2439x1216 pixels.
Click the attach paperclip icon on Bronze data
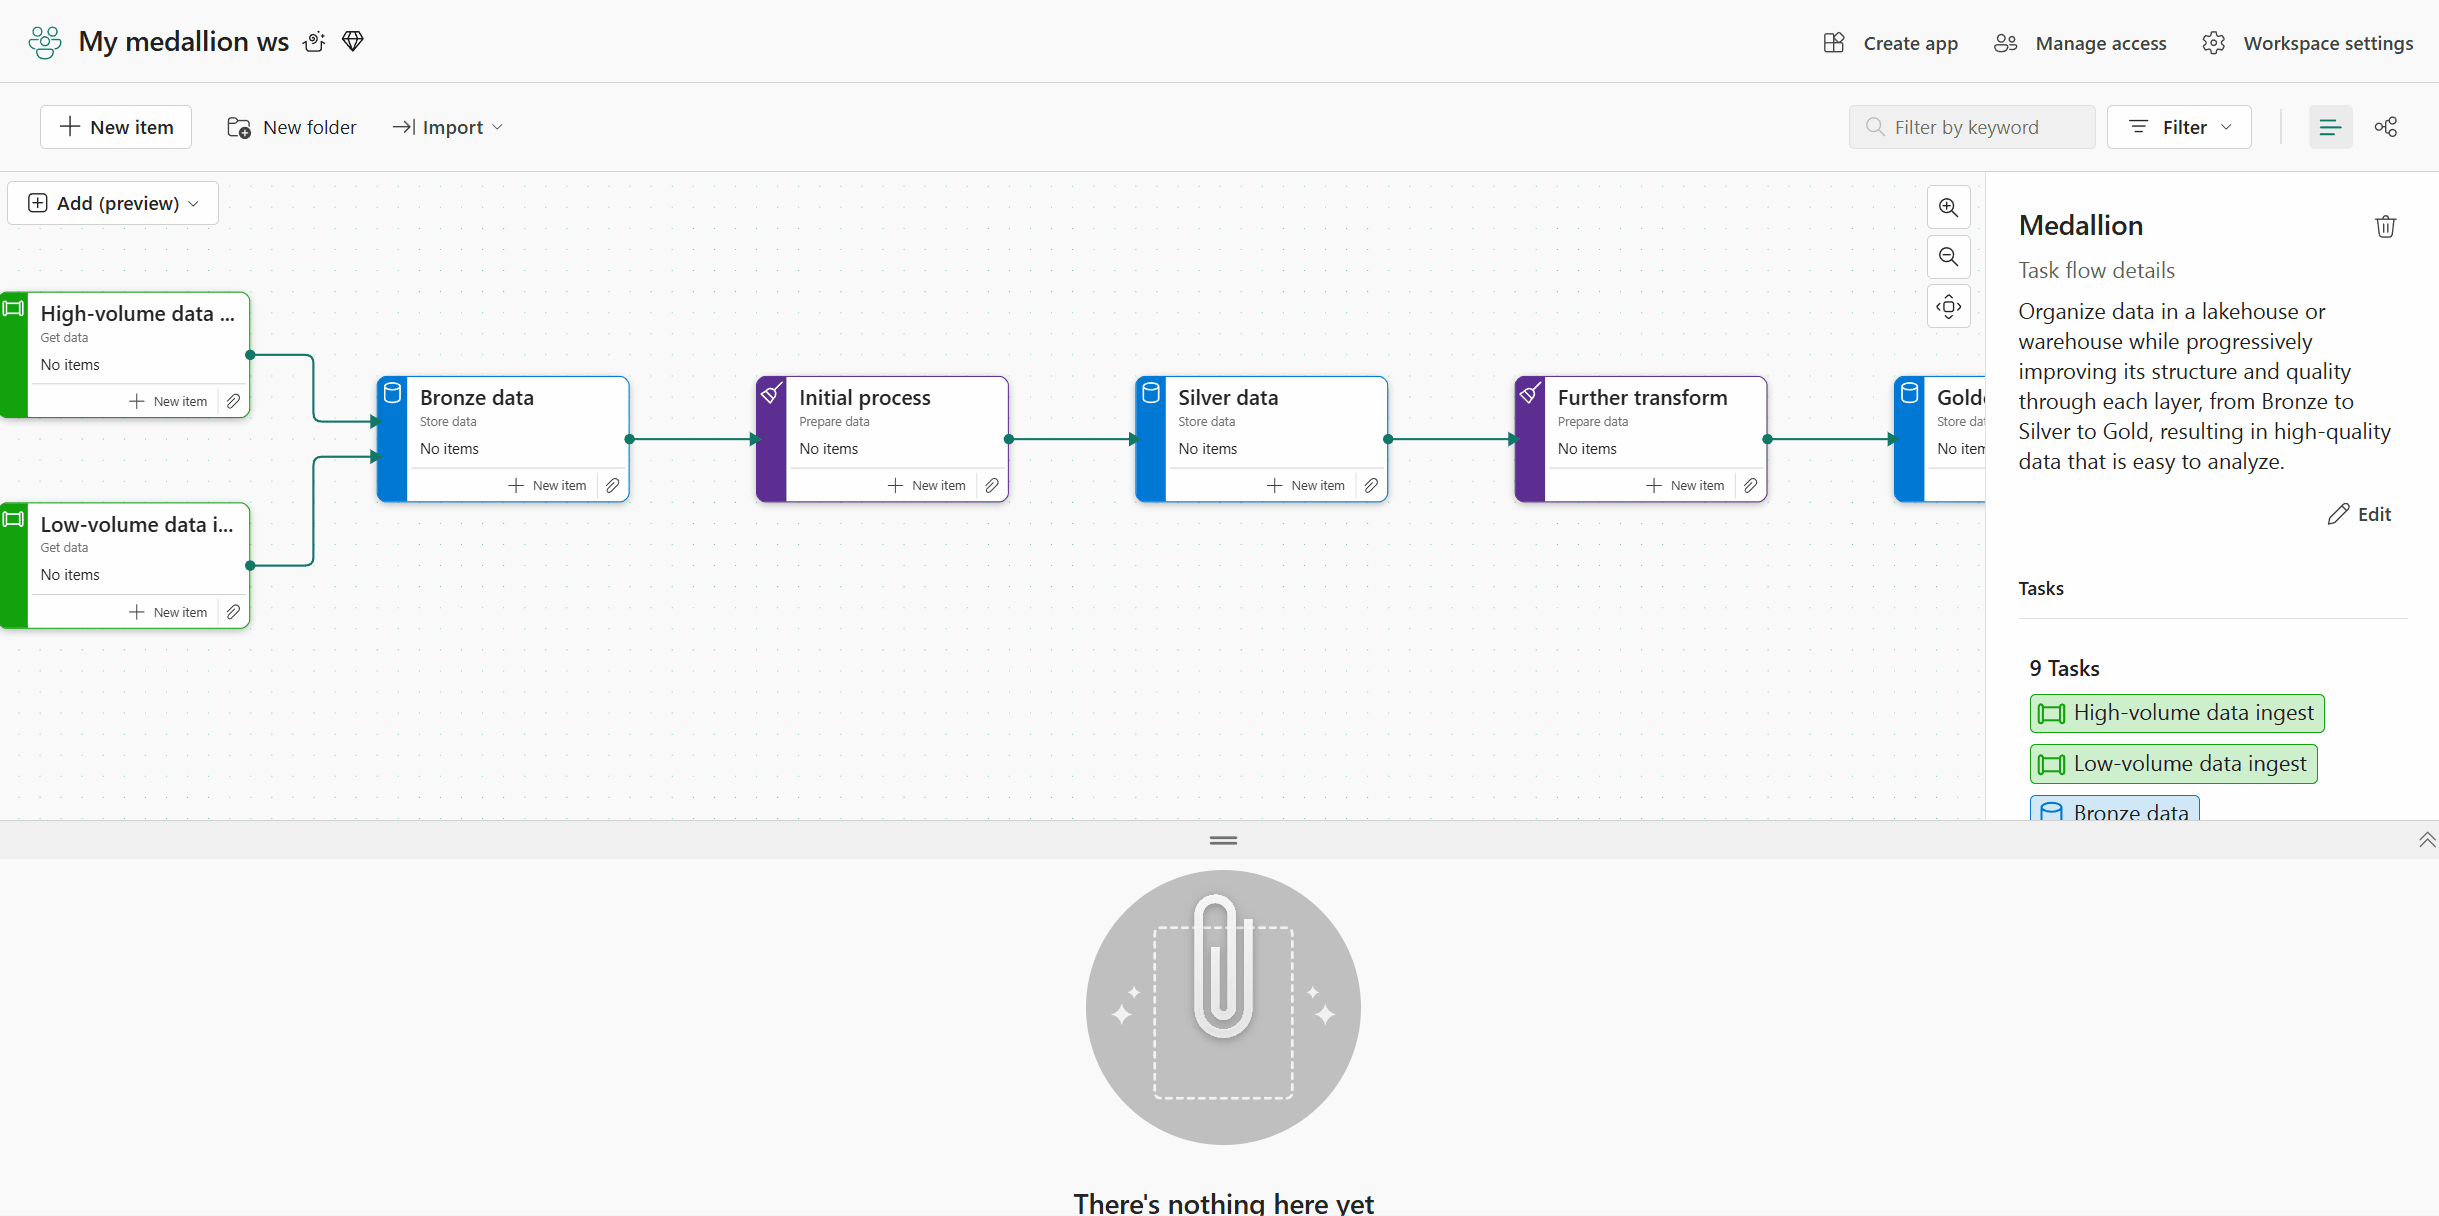click(613, 485)
